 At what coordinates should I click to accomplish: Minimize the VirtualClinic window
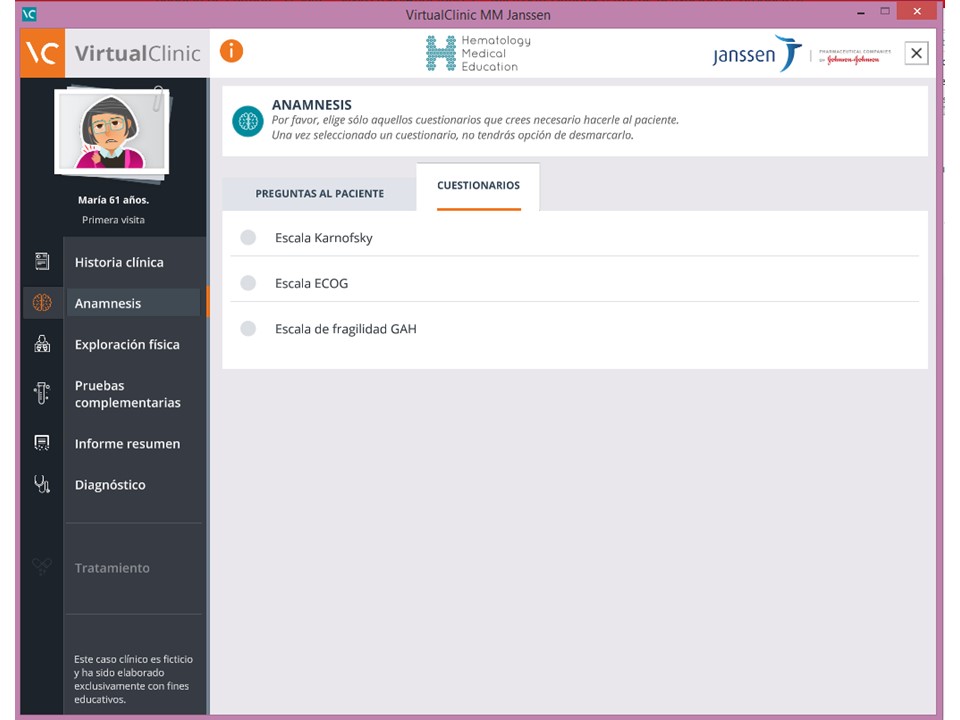861,12
